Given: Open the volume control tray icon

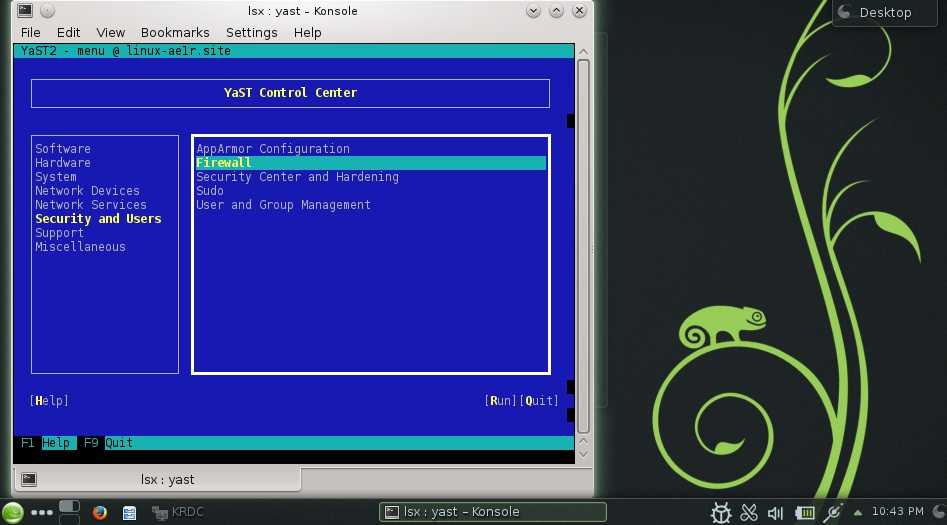Looking at the screenshot, I should coord(775,513).
